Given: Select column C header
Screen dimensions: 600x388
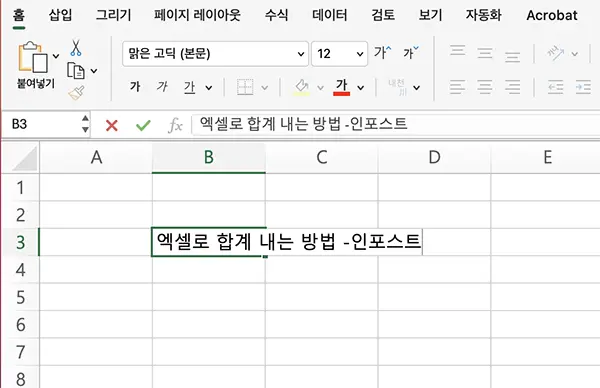Looking at the screenshot, I should click(321, 157).
